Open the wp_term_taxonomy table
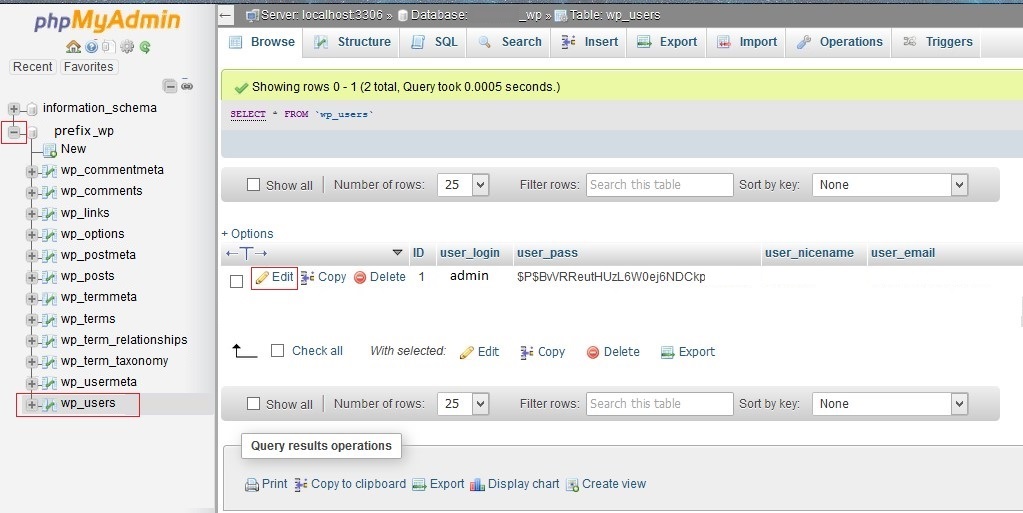This screenshot has width=1023, height=513. click(x=114, y=361)
